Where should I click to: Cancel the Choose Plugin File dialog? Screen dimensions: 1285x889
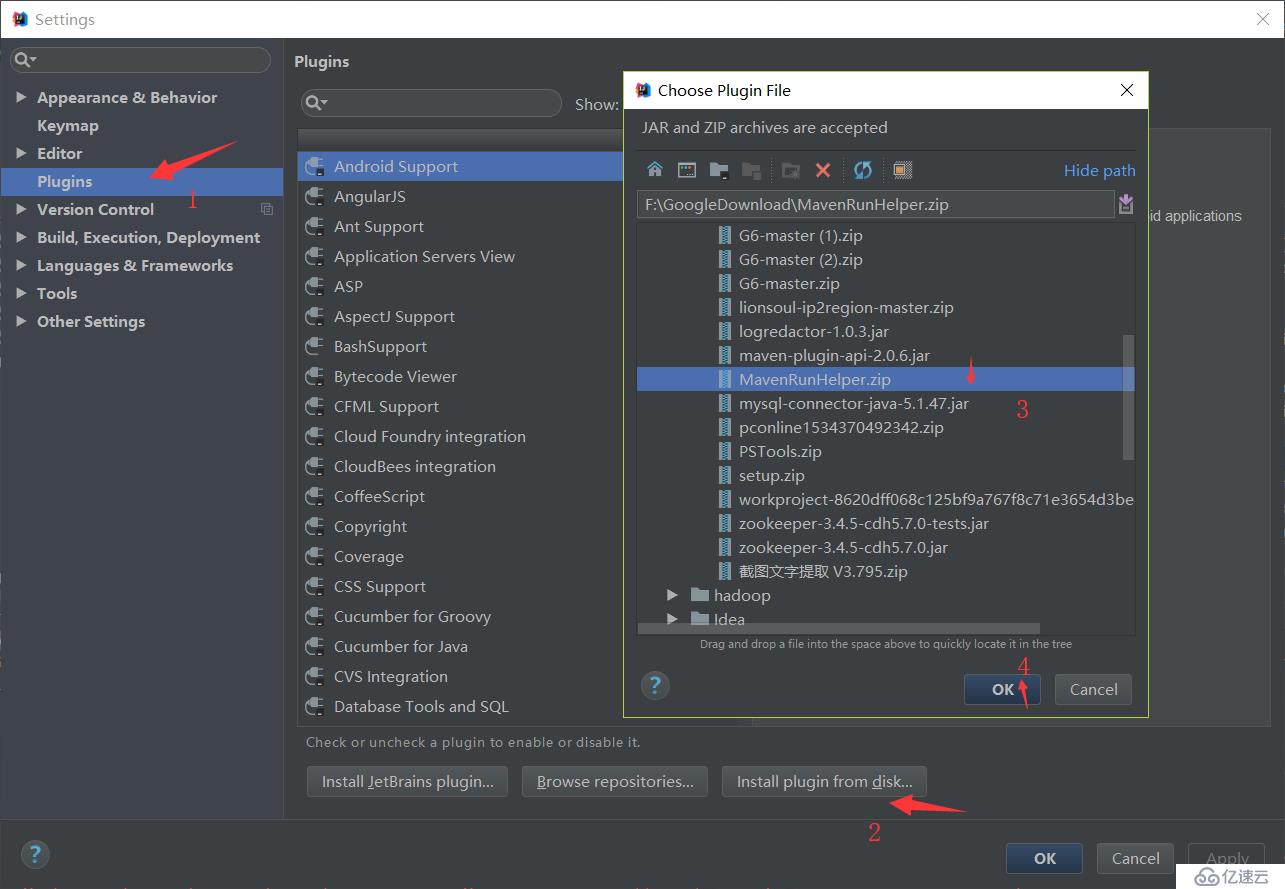point(1093,689)
